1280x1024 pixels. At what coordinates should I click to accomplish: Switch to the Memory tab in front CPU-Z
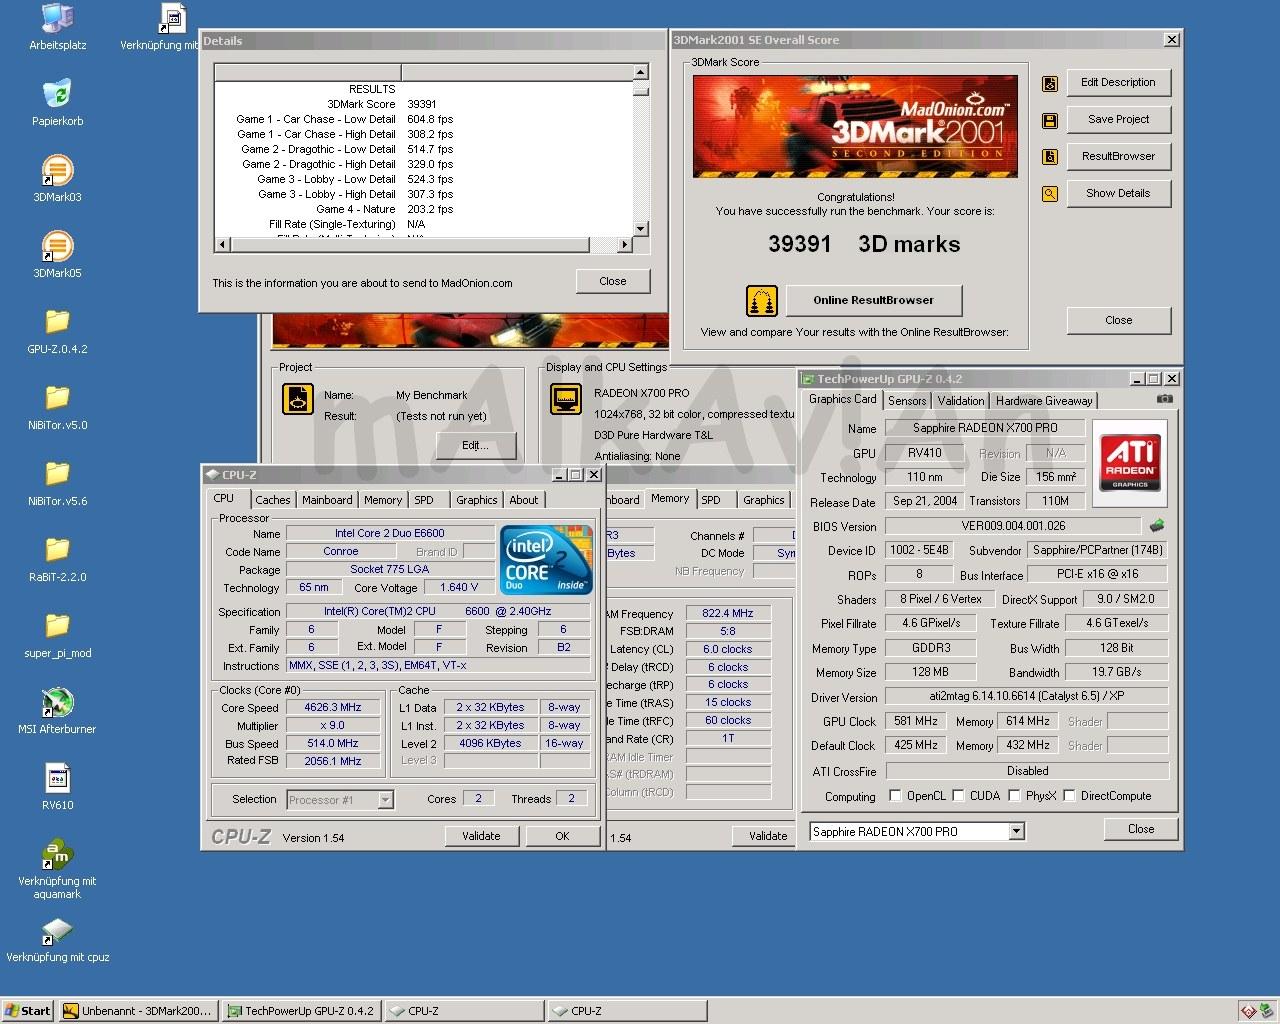point(383,500)
